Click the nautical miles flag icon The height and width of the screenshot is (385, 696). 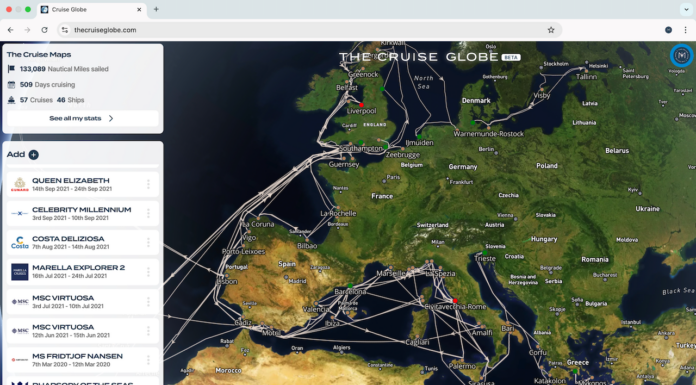tap(12, 69)
